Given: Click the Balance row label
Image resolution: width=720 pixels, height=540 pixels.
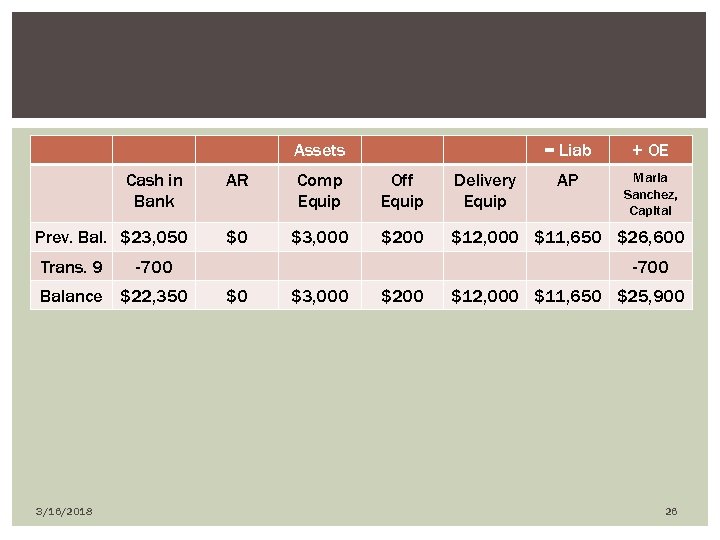Looking at the screenshot, I should [71, 296].
